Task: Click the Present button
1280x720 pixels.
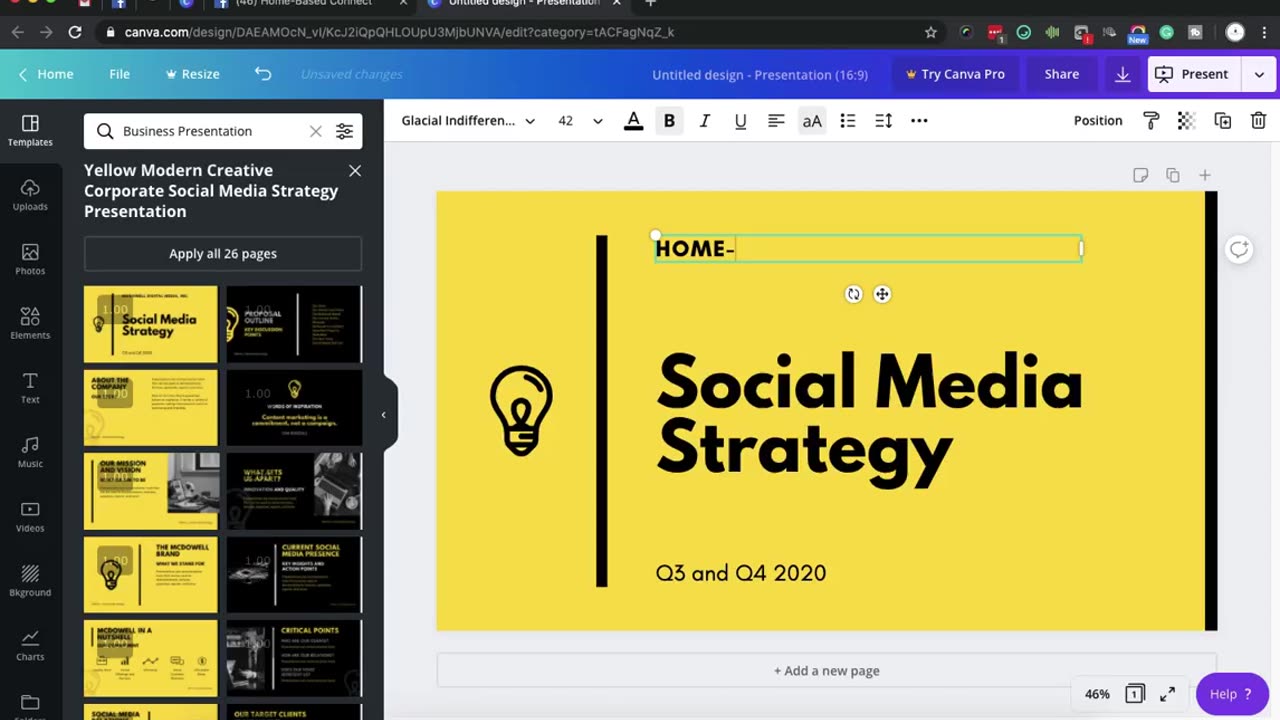Action: tap(1195, 74)
